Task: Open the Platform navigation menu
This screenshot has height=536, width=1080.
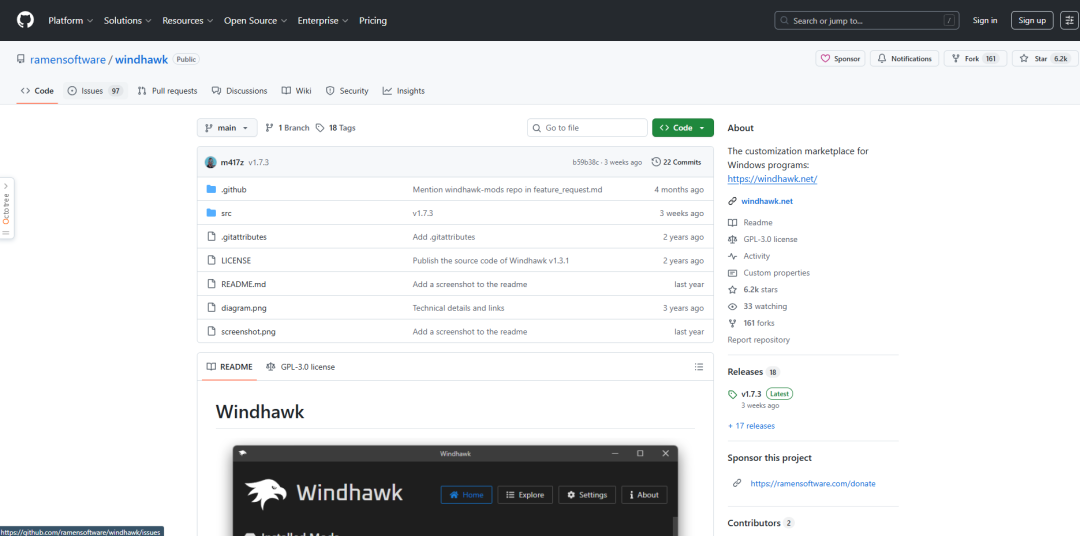Action: [70, 20]
